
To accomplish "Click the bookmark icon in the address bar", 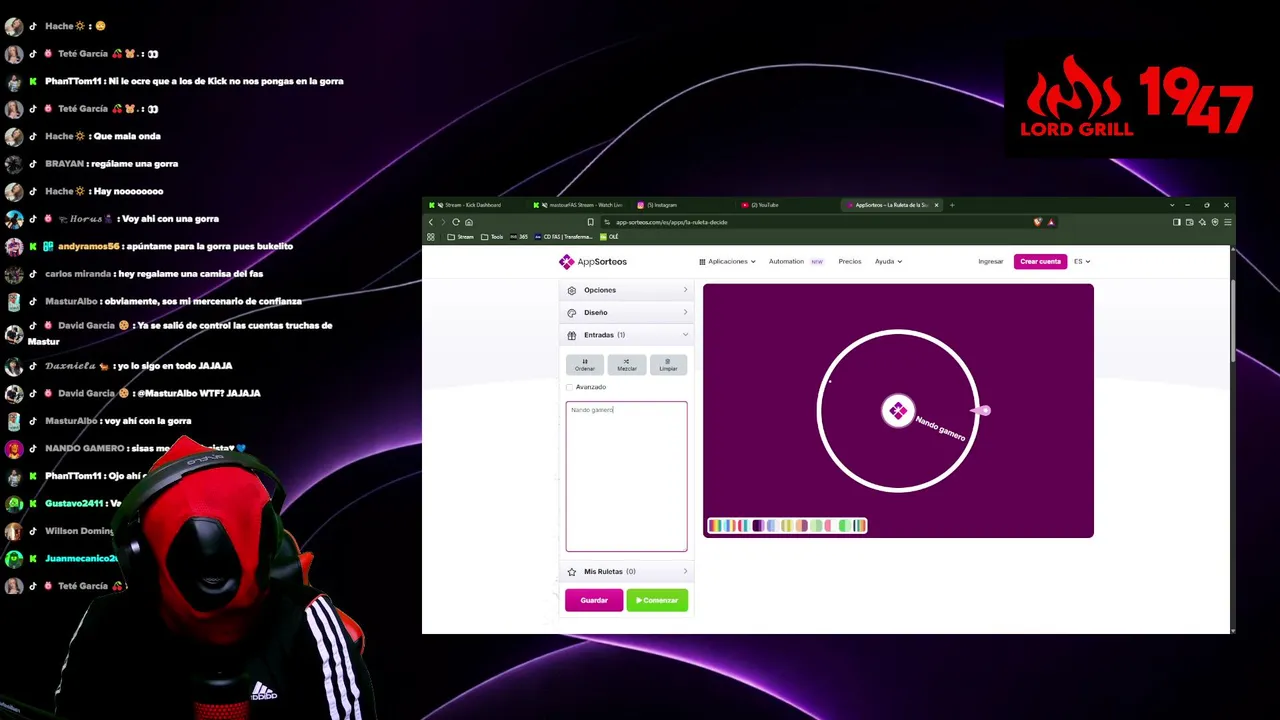I will coord(590,222).
